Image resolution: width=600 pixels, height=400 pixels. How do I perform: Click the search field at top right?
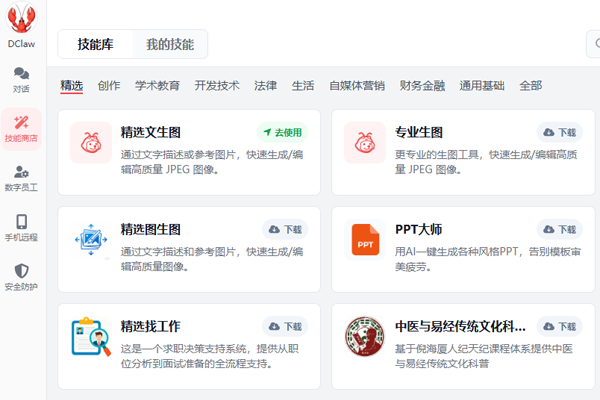tap(593, 44)
